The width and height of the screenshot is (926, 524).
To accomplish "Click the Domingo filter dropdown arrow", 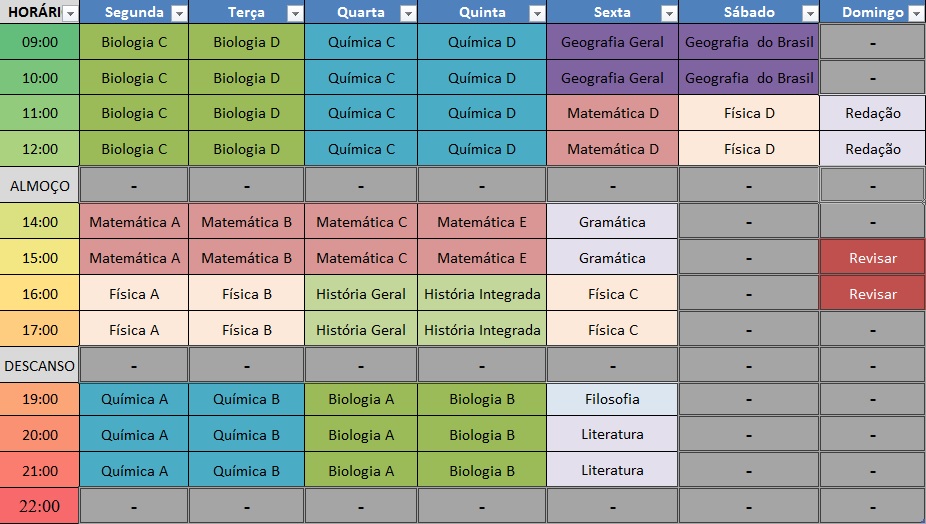I will [915, 13].
